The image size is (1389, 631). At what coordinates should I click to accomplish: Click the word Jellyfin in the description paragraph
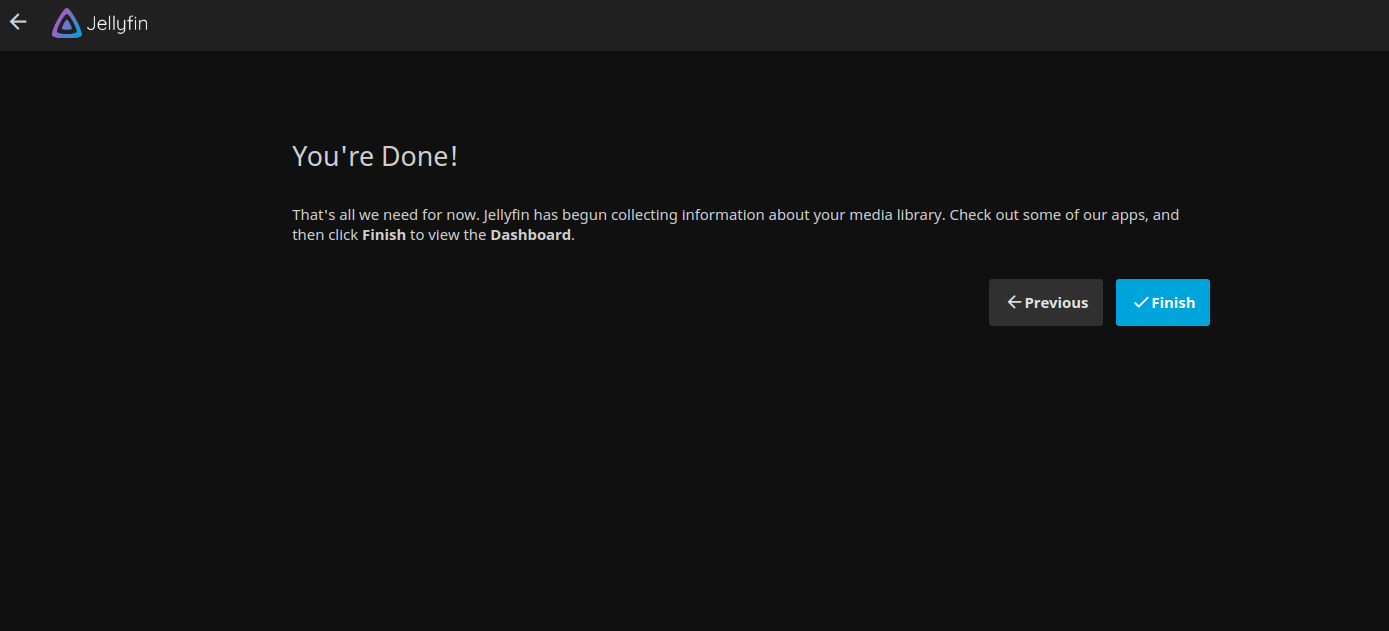pyautogui.click(x=508, y=215)
